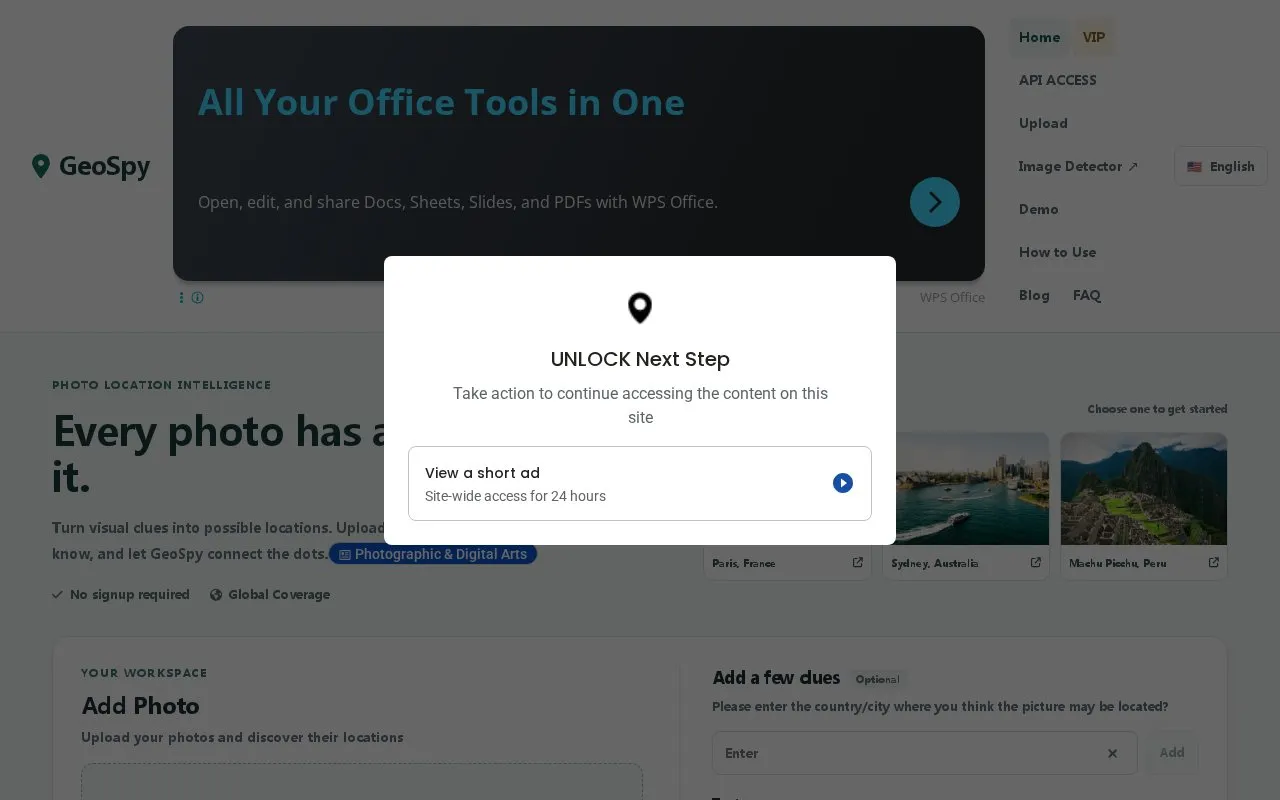
Task: Select Demo in the navigation
Action: click(1039, 209)
